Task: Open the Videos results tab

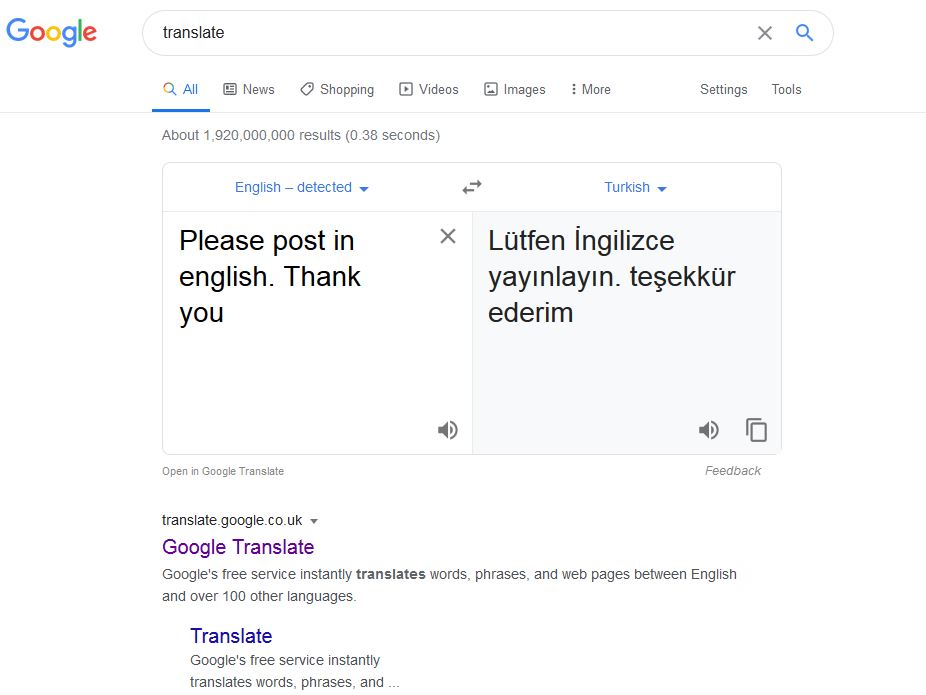Action: (429, 89)
